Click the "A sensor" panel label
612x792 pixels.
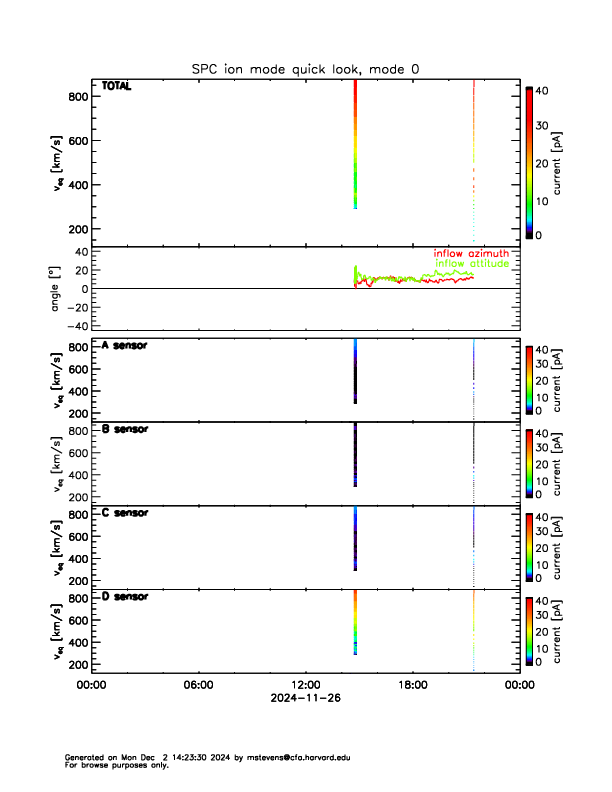(x=125, y=345)
